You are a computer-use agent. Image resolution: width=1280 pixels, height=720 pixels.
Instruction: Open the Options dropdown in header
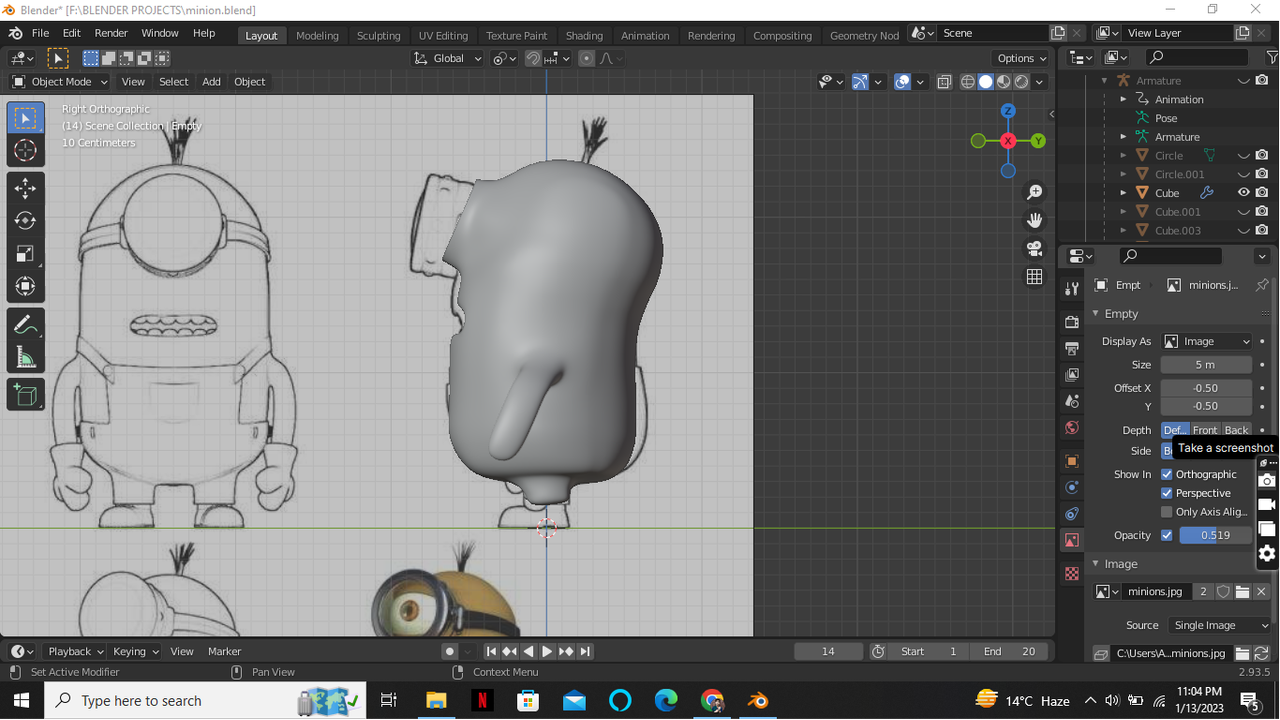tap(1022, 58)
